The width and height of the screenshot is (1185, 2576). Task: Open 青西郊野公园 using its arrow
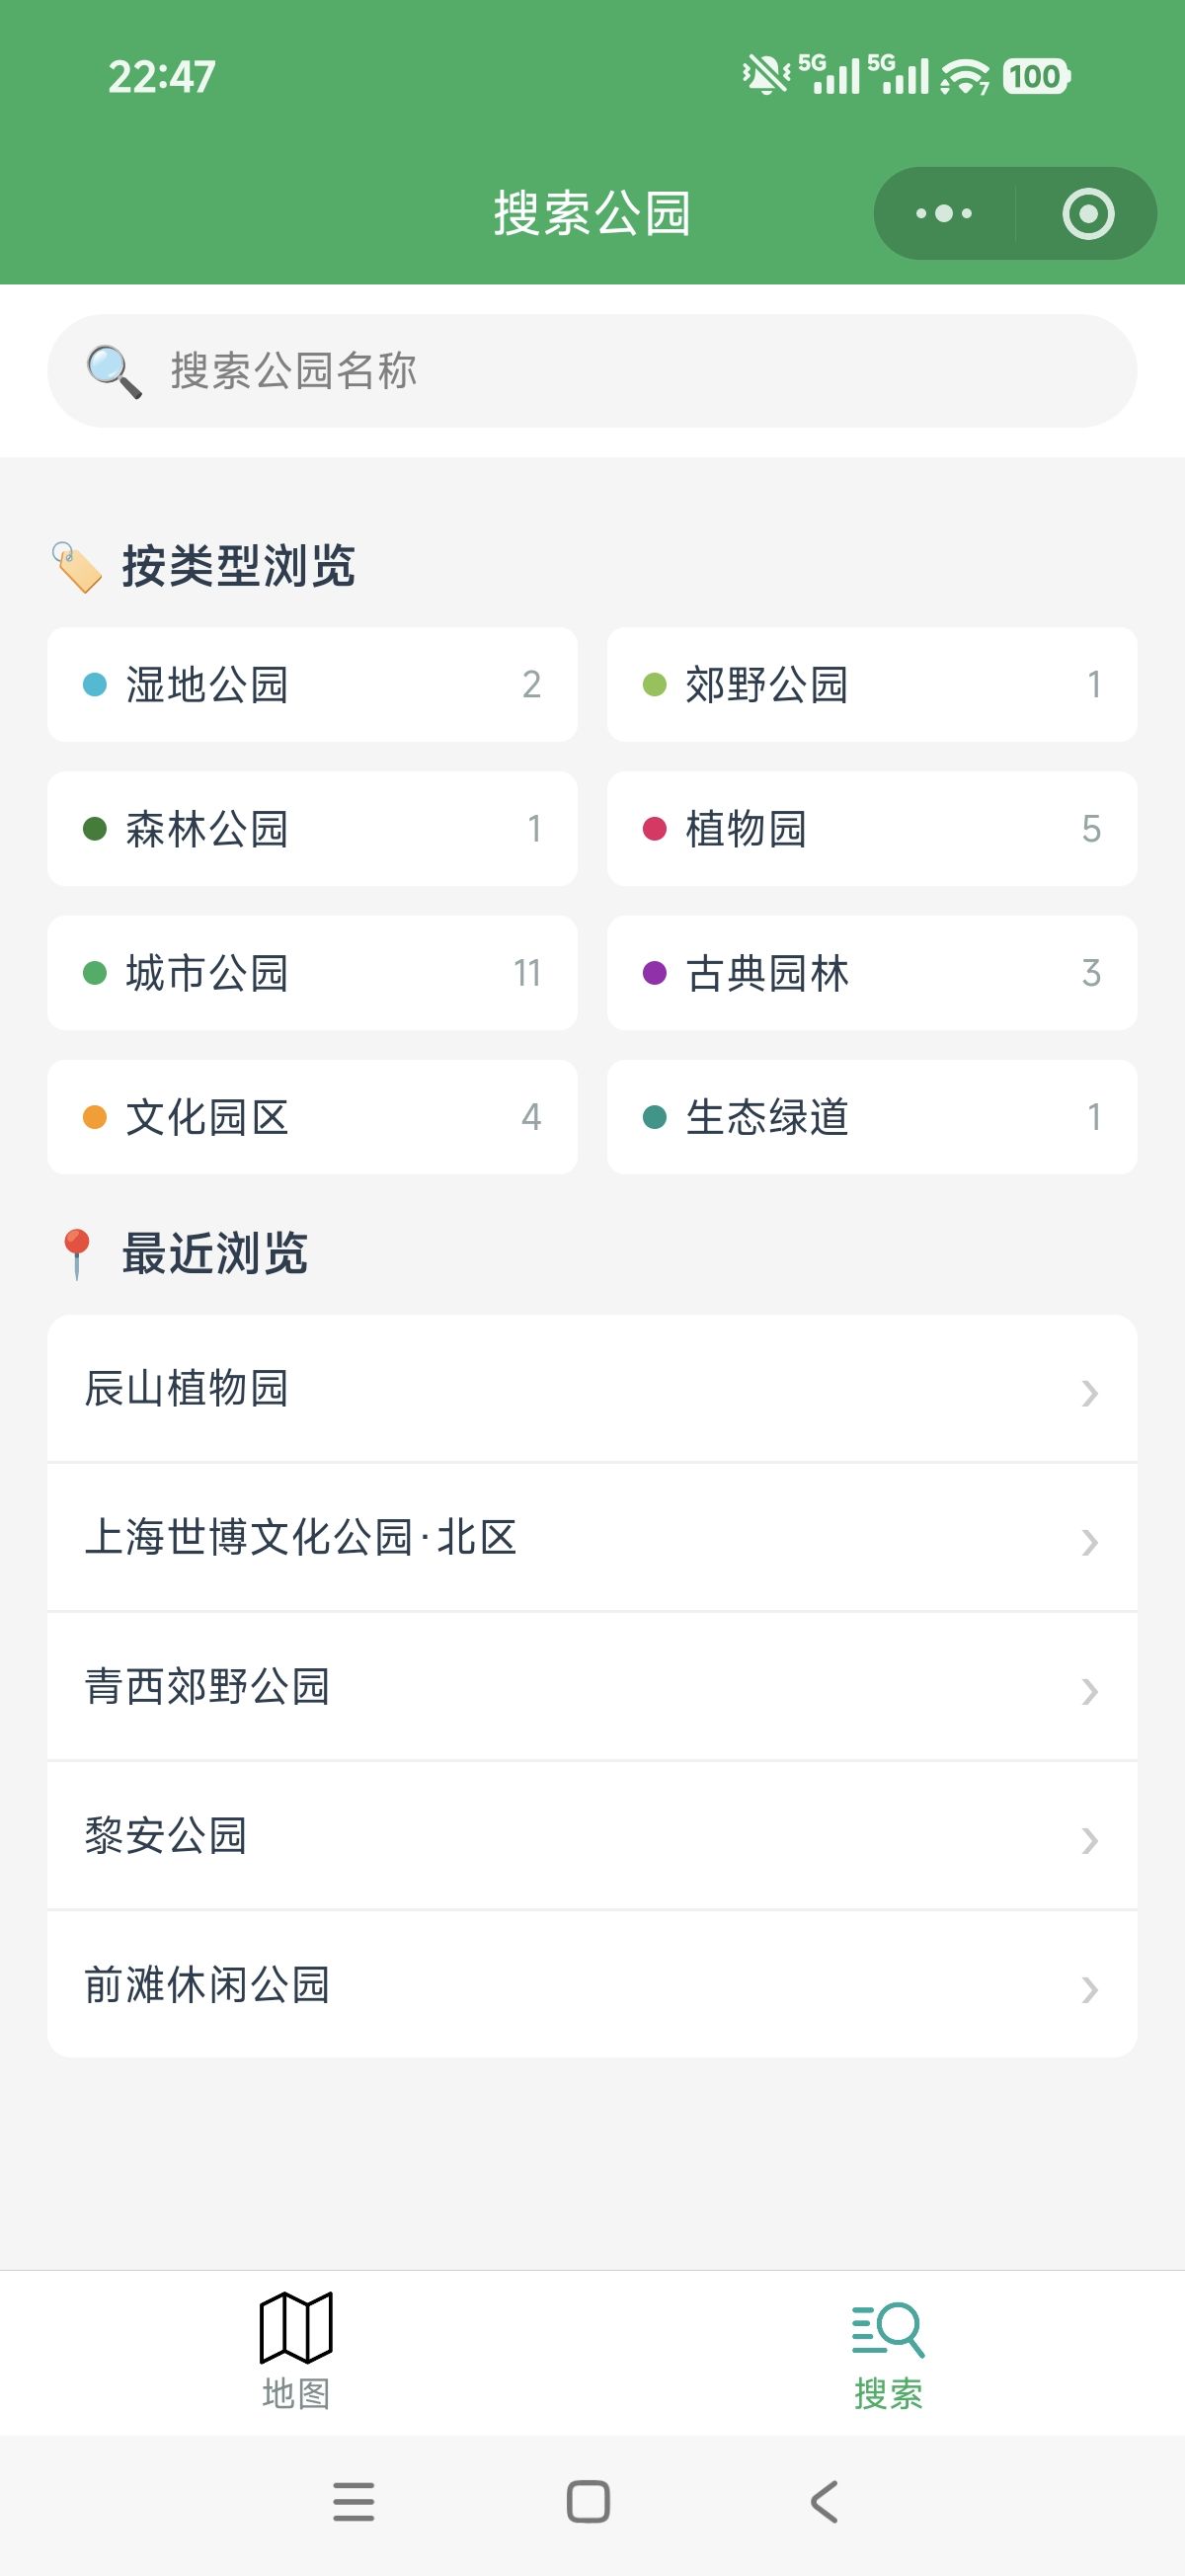pyautogui.click(x=1090, y=1691)
